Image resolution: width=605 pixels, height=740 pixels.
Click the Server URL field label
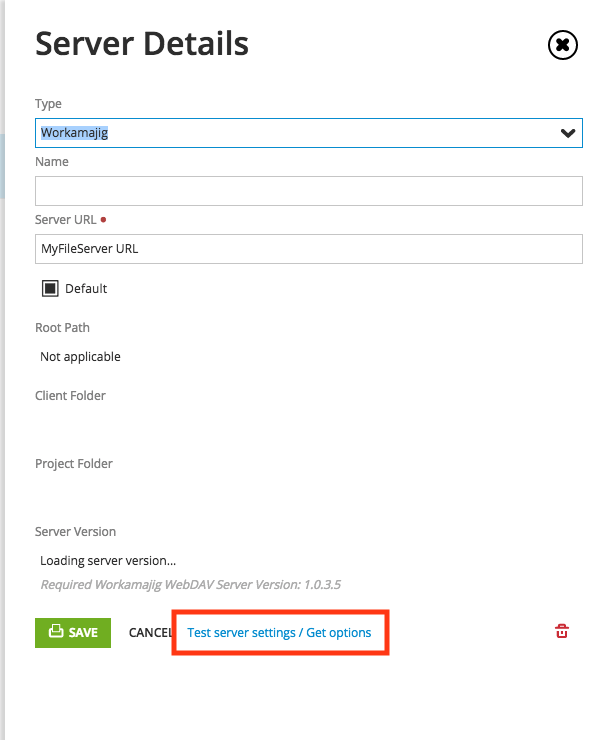[x=66, y=220]
